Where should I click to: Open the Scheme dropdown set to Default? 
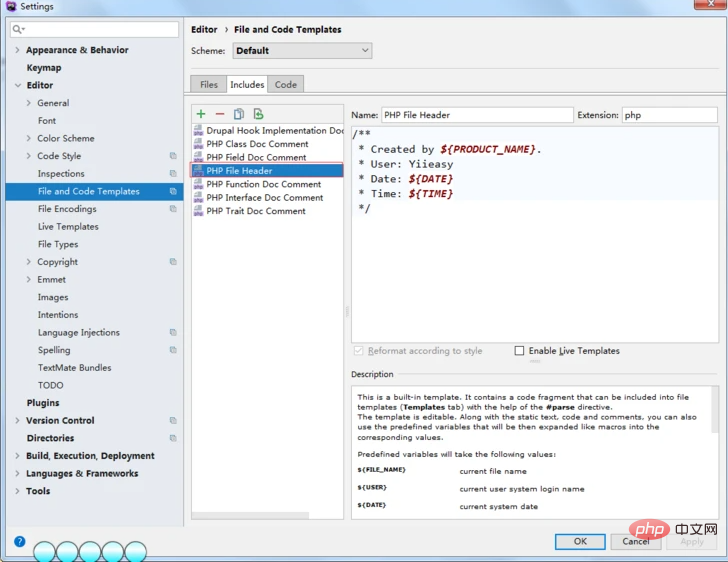coord(302,50)
